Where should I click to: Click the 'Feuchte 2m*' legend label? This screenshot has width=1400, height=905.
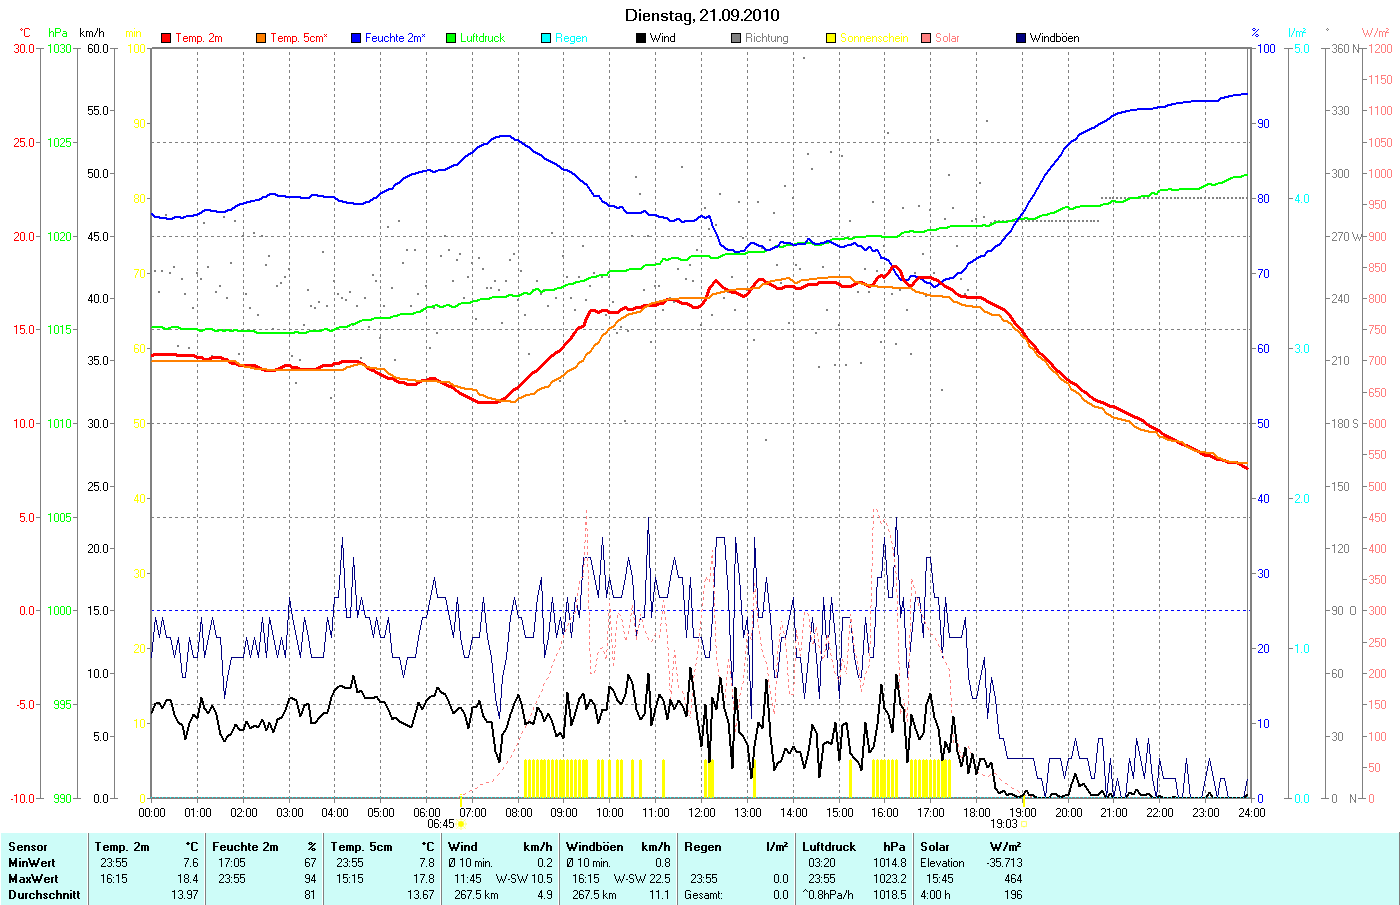click(395, 38)
